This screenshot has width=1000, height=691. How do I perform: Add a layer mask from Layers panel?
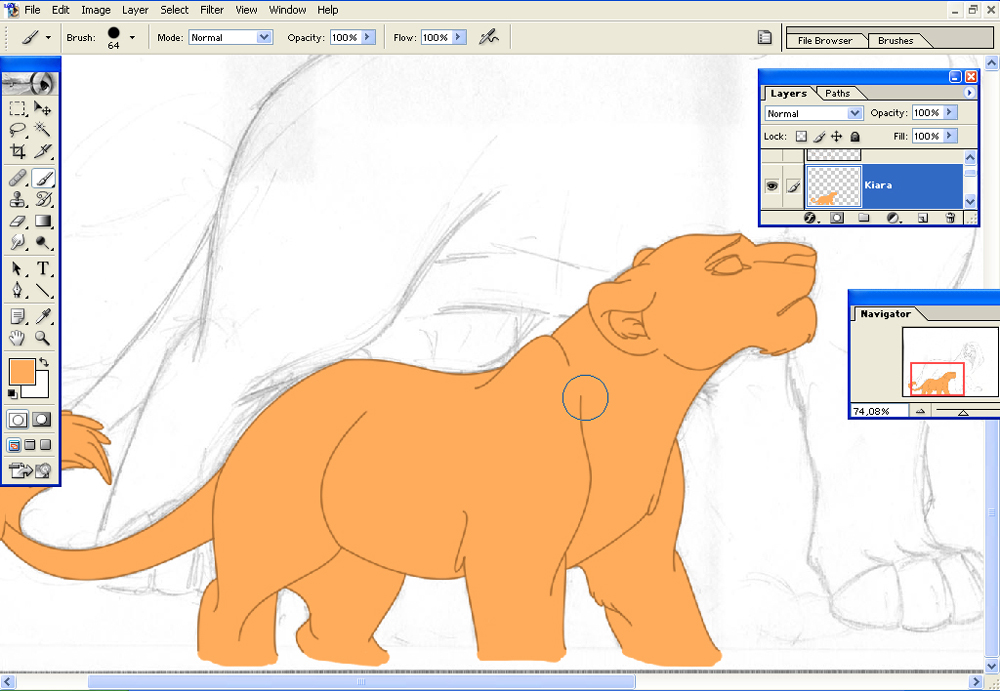(837, 218)
